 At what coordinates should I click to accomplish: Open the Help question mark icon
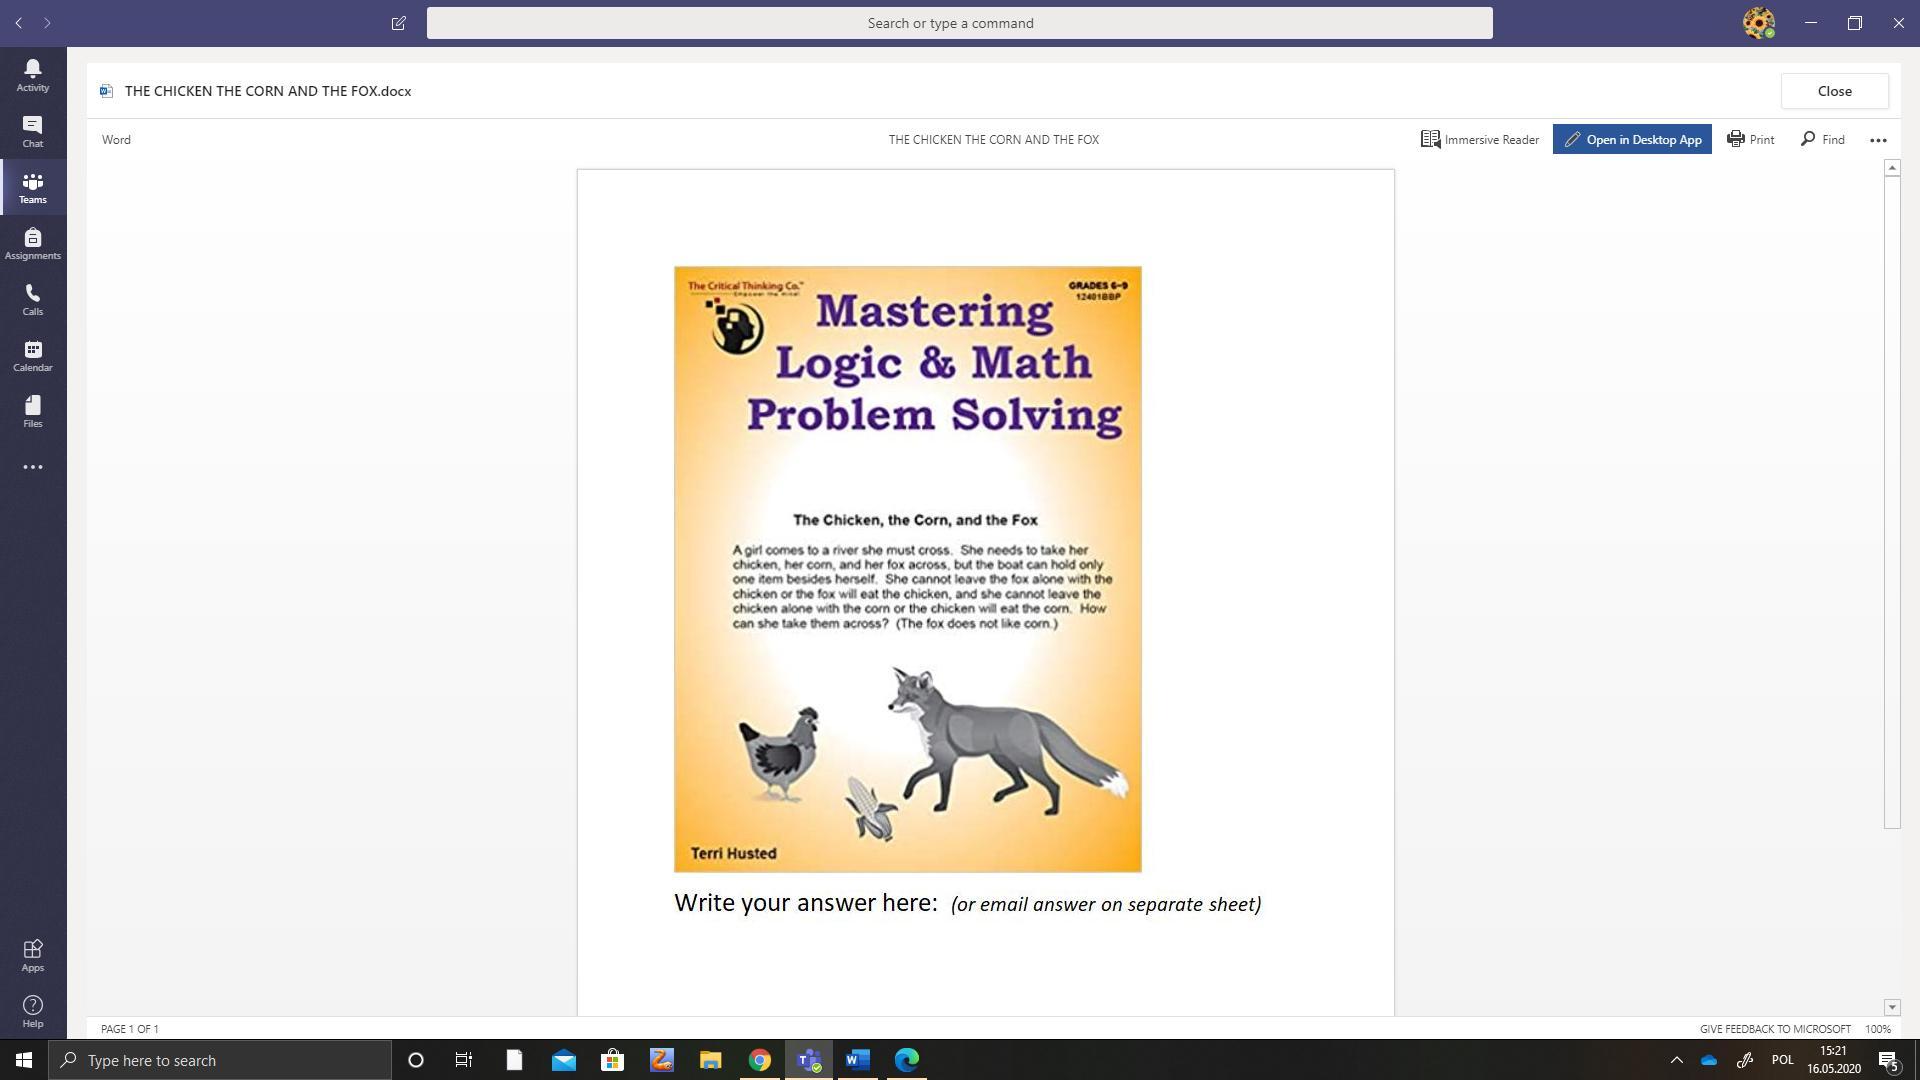(x=32, y=1011)
